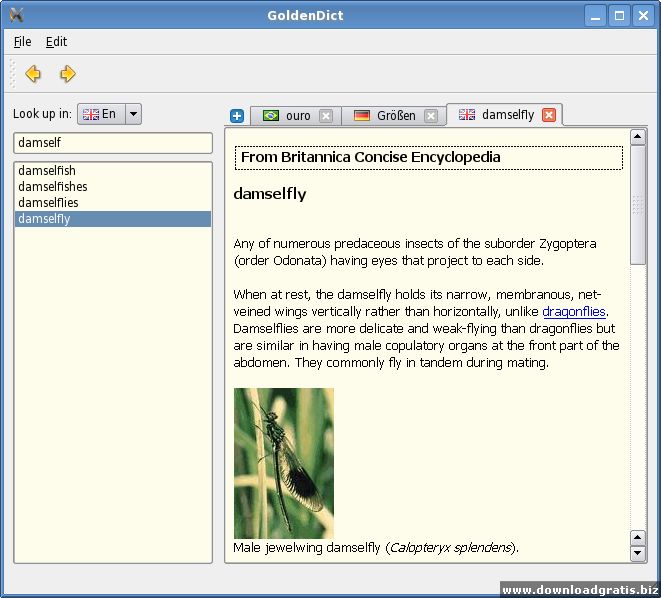The width and height of the screenshot is (661, 598).
Task: Click the toolbar drag handle
Action: 12,74
